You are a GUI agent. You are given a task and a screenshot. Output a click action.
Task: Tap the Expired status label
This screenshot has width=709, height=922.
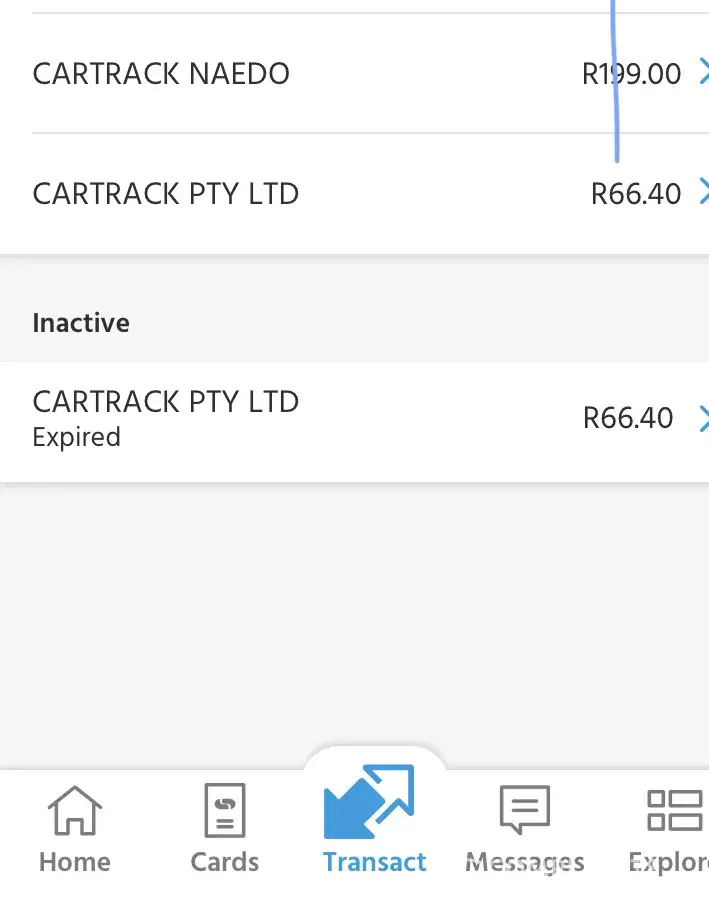point(76,438)
